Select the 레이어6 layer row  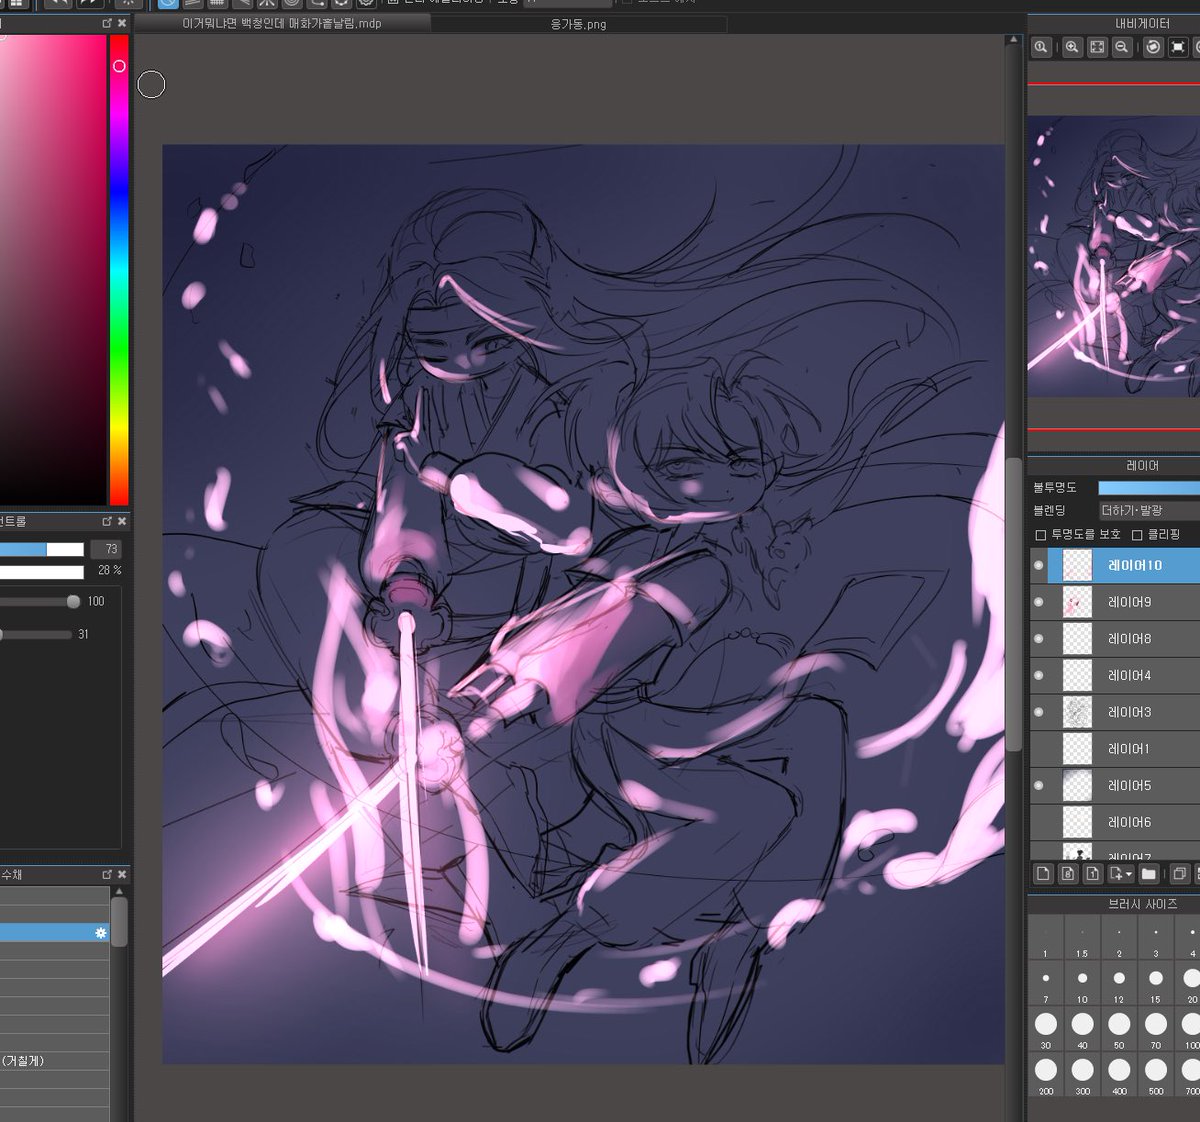point(1115,822)
